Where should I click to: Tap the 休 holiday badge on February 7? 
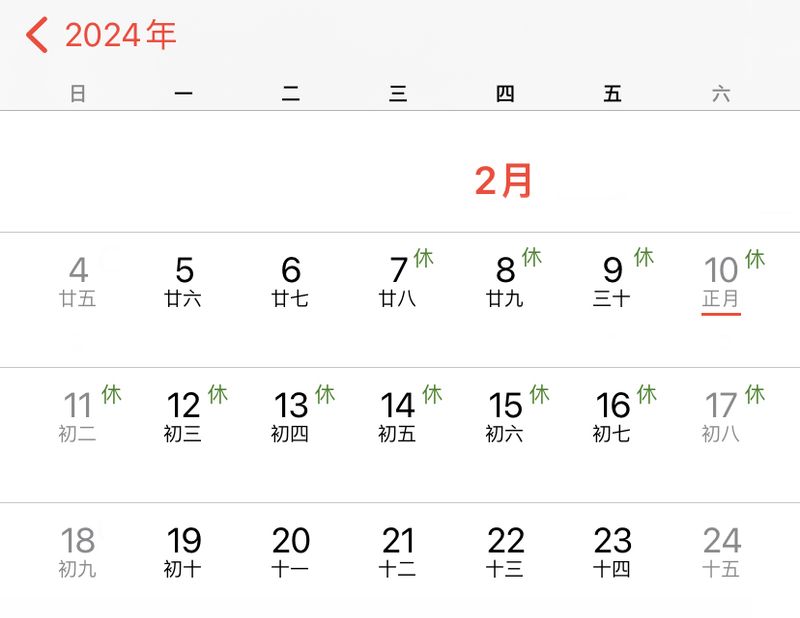pyautogui.click(x=423, y=258)
